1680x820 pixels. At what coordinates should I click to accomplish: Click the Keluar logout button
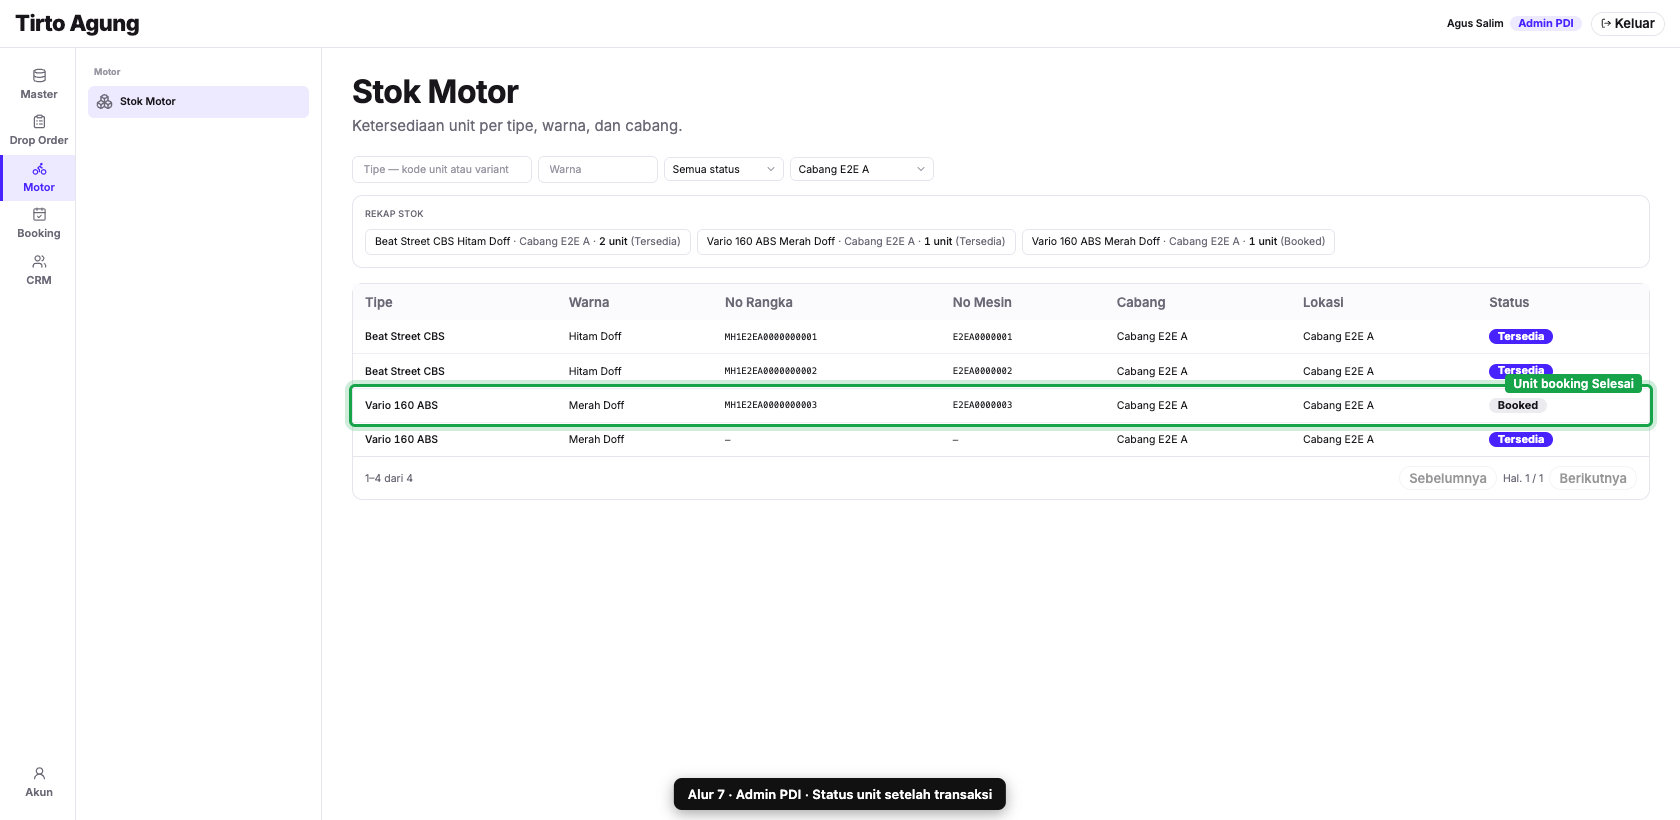[1627, 23]
